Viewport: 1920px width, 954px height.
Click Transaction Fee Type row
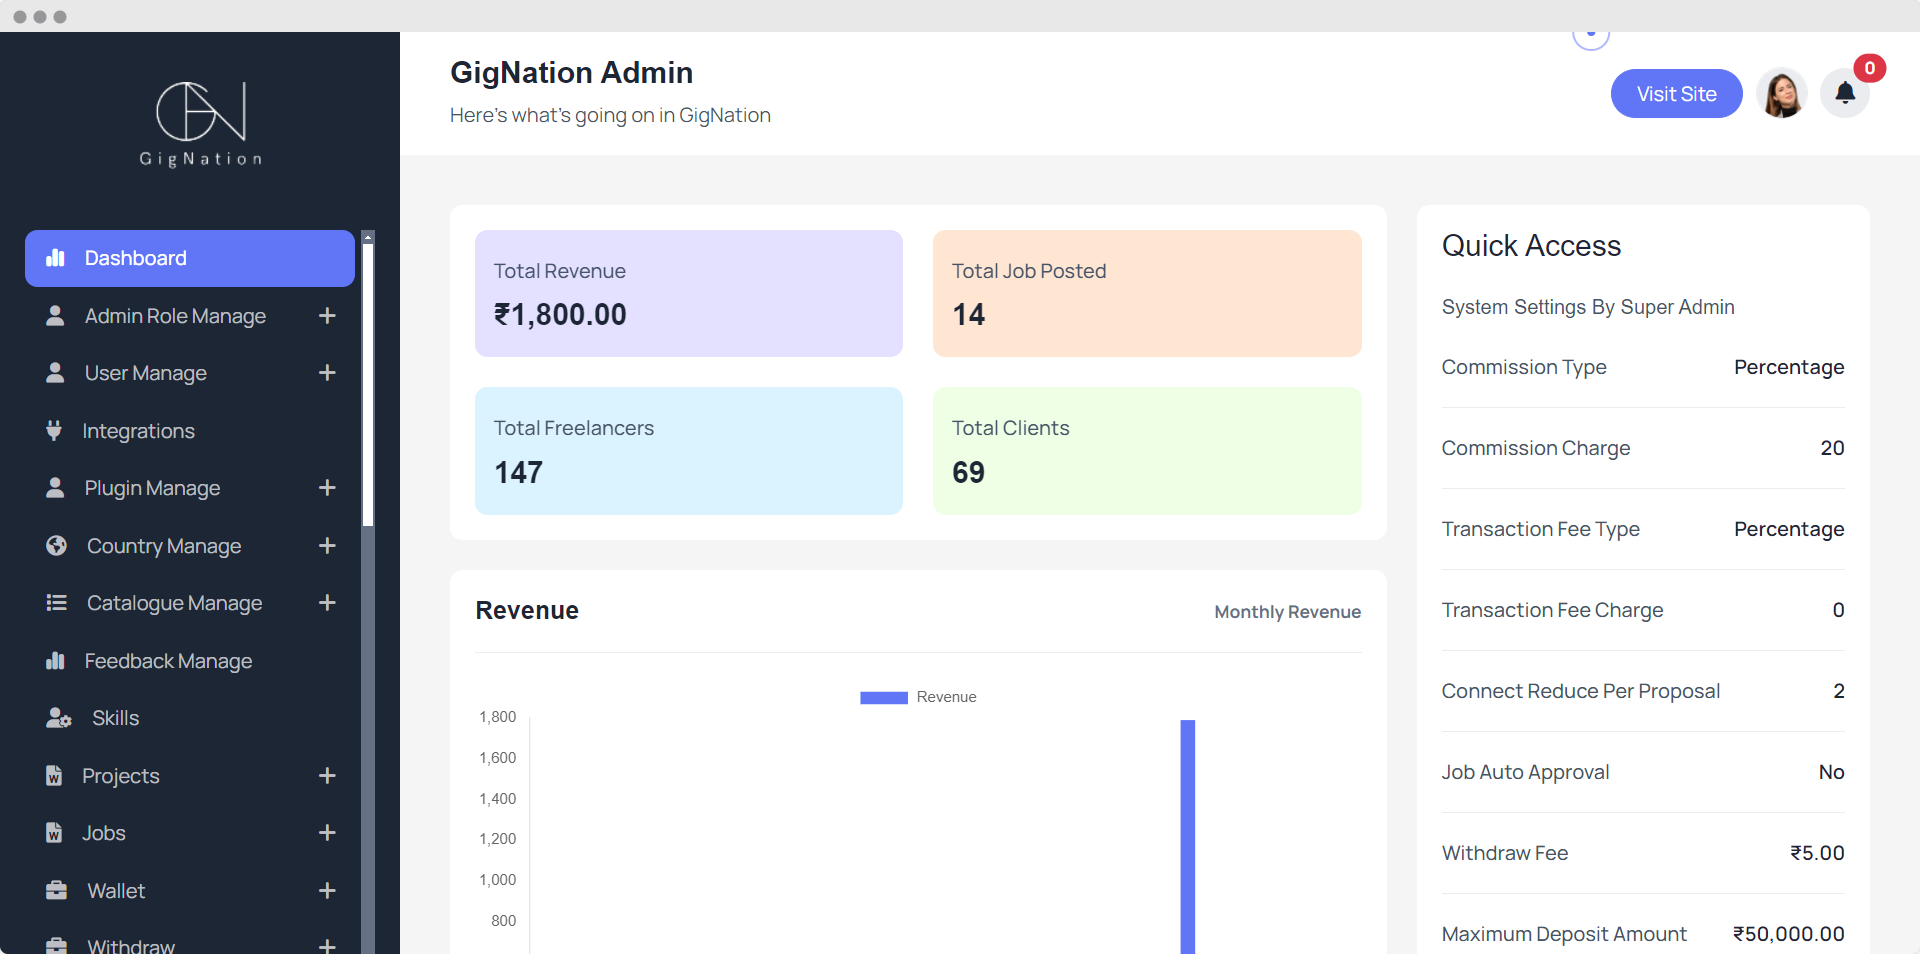[x=1643, y=529]
